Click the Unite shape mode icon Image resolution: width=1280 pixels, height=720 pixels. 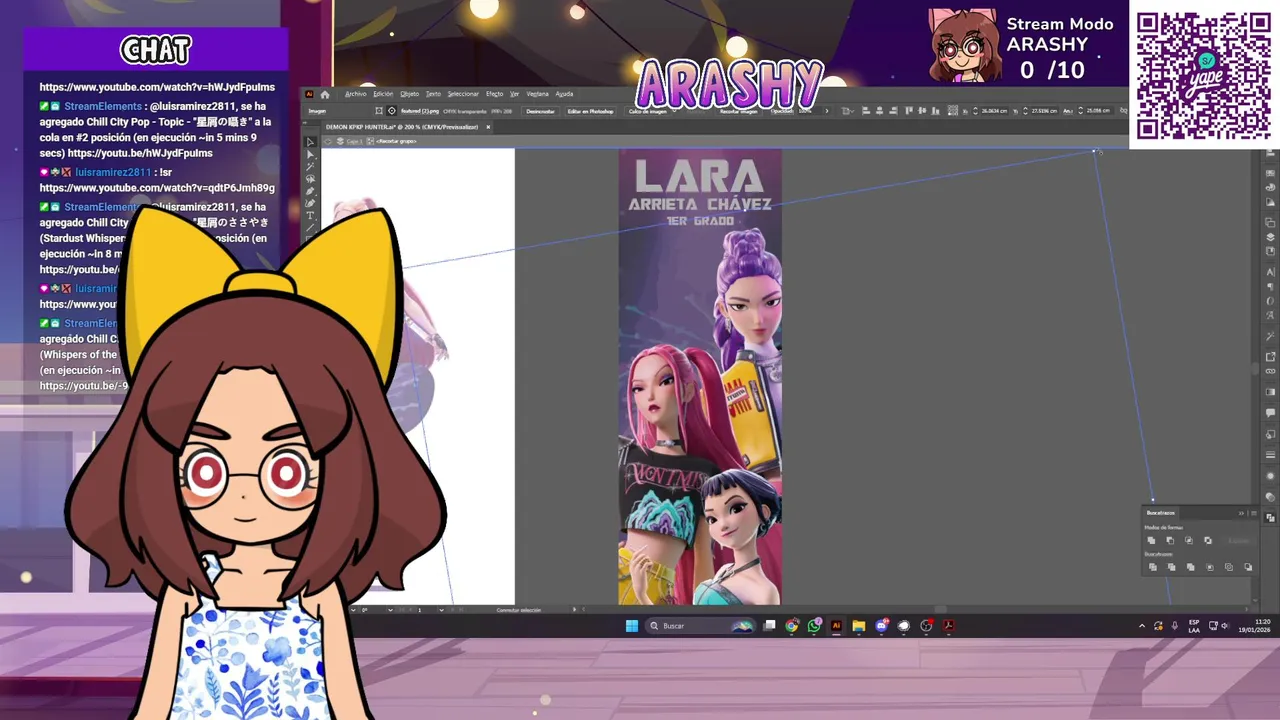[x=1151, y=540]
